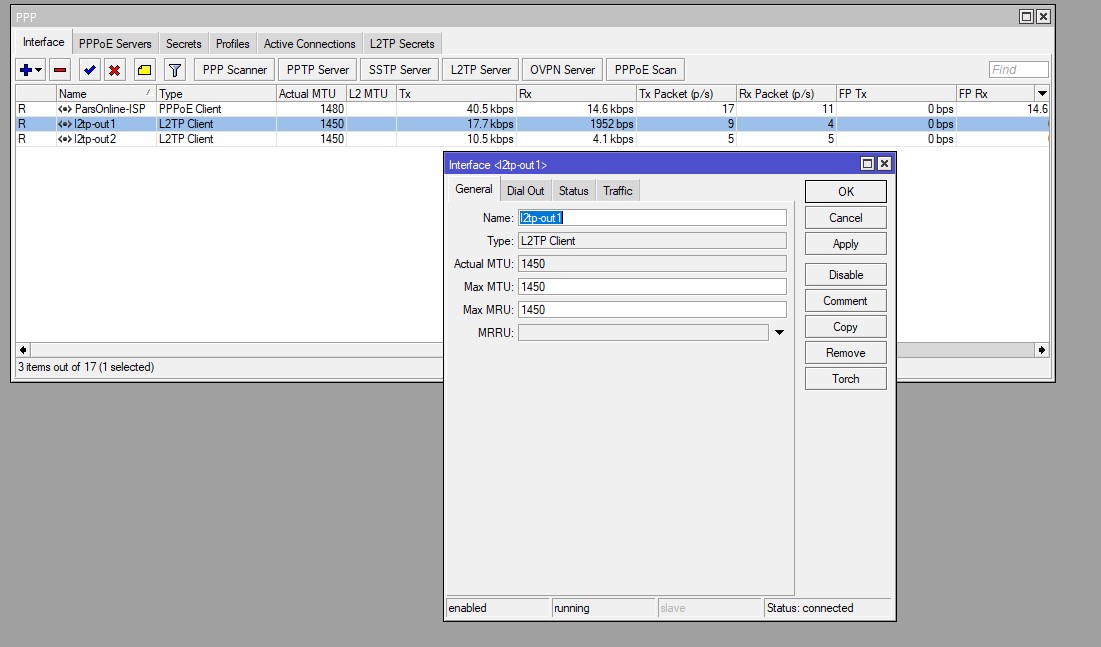
Task: Select the ParsOnline-ISP row name
Action: pos(110,109)
